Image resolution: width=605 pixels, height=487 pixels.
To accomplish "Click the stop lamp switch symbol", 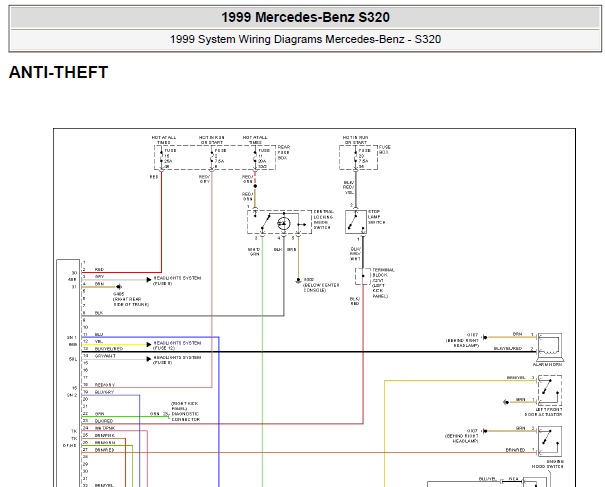I will [x=356, y=222].
